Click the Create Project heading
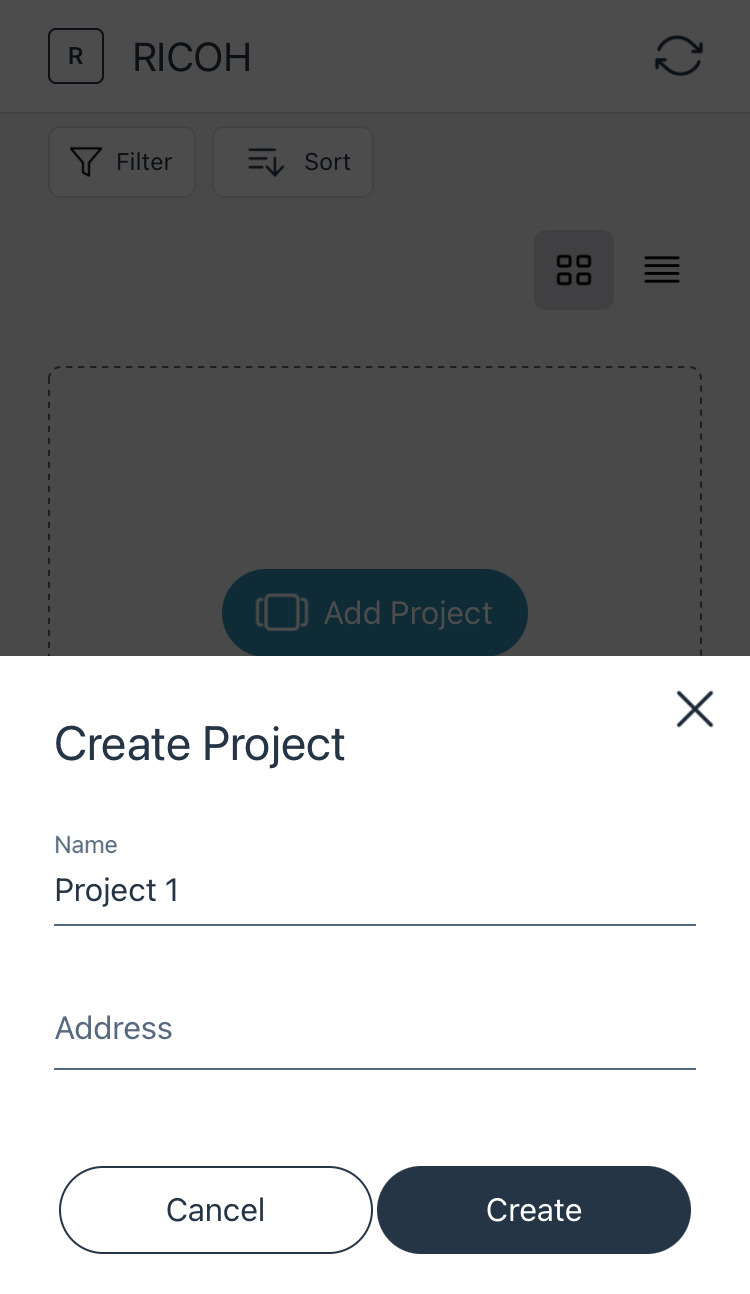Screen dimensions: 750x1294 (x=200, y=744)
